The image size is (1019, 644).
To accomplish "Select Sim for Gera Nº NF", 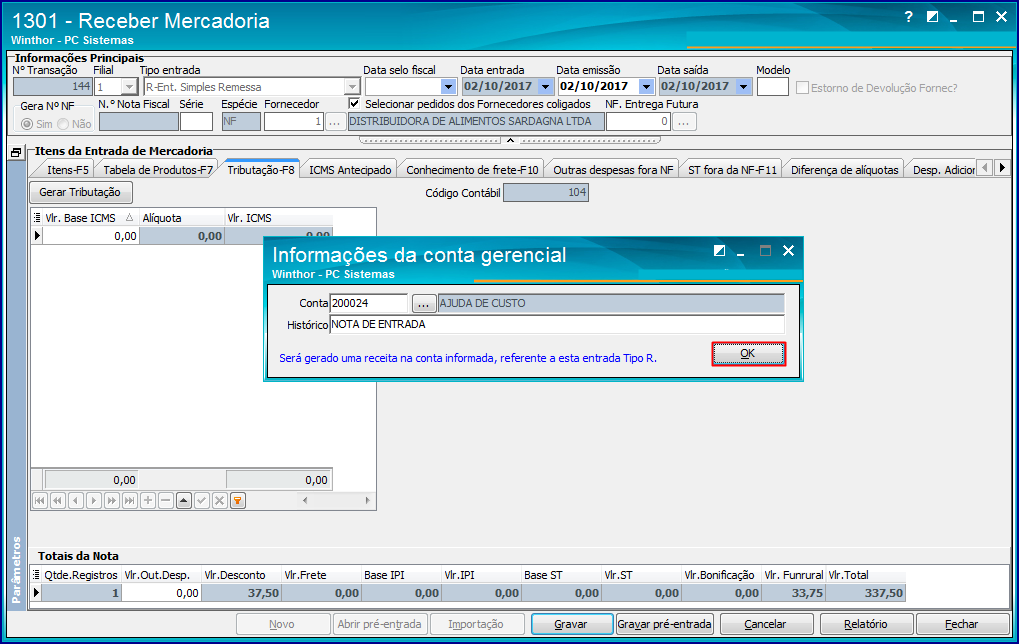I will [27, 123].
